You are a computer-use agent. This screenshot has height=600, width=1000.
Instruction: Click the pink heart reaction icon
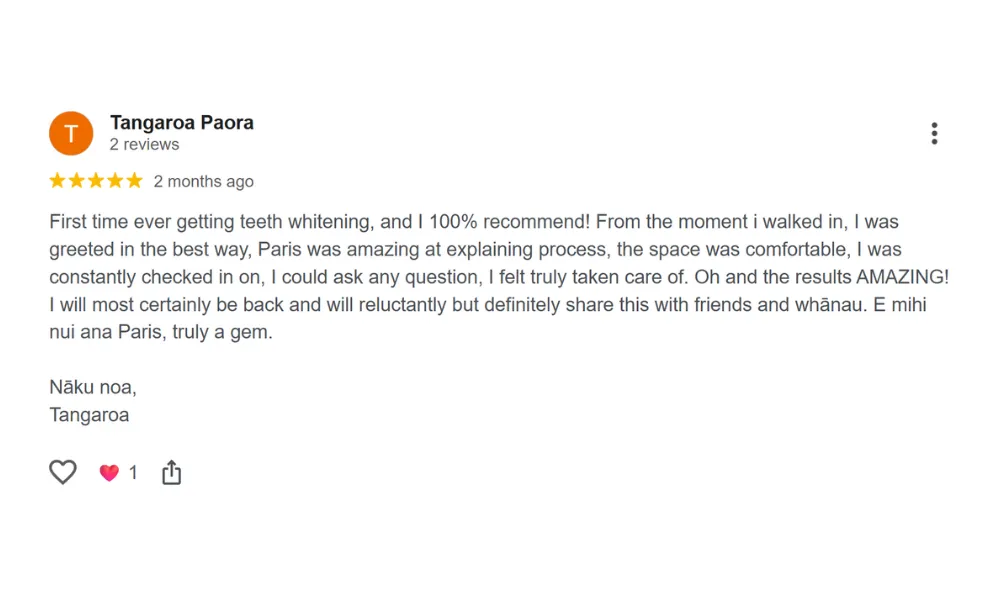[109, 472]
